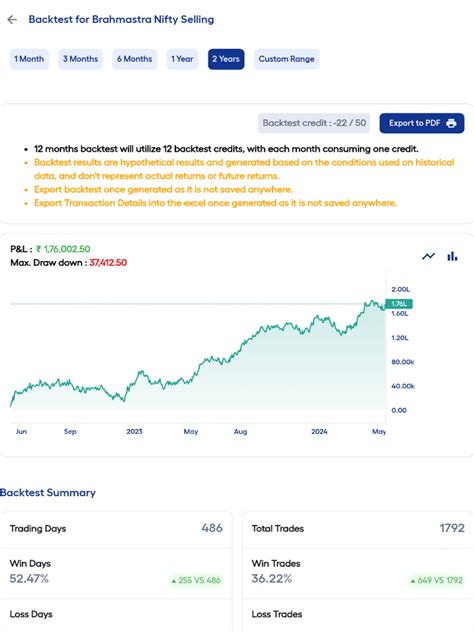This screenshot has height=632, width=474.
Task: Switch to bar chart view icon
Action: [452, 256]
